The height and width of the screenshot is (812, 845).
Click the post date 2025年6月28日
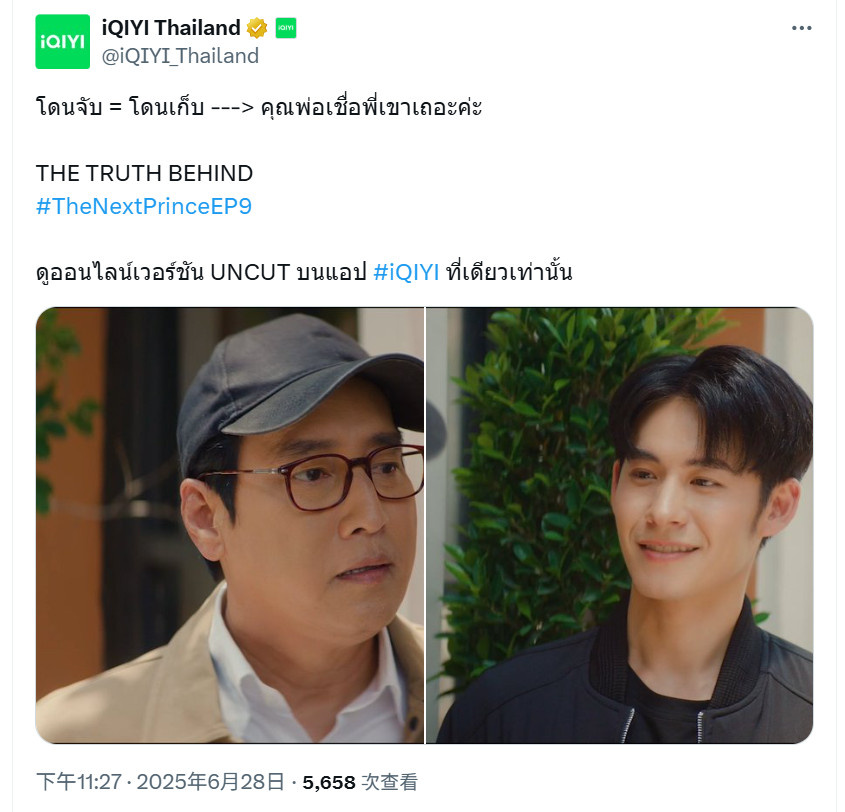click(x=210, y=782)
